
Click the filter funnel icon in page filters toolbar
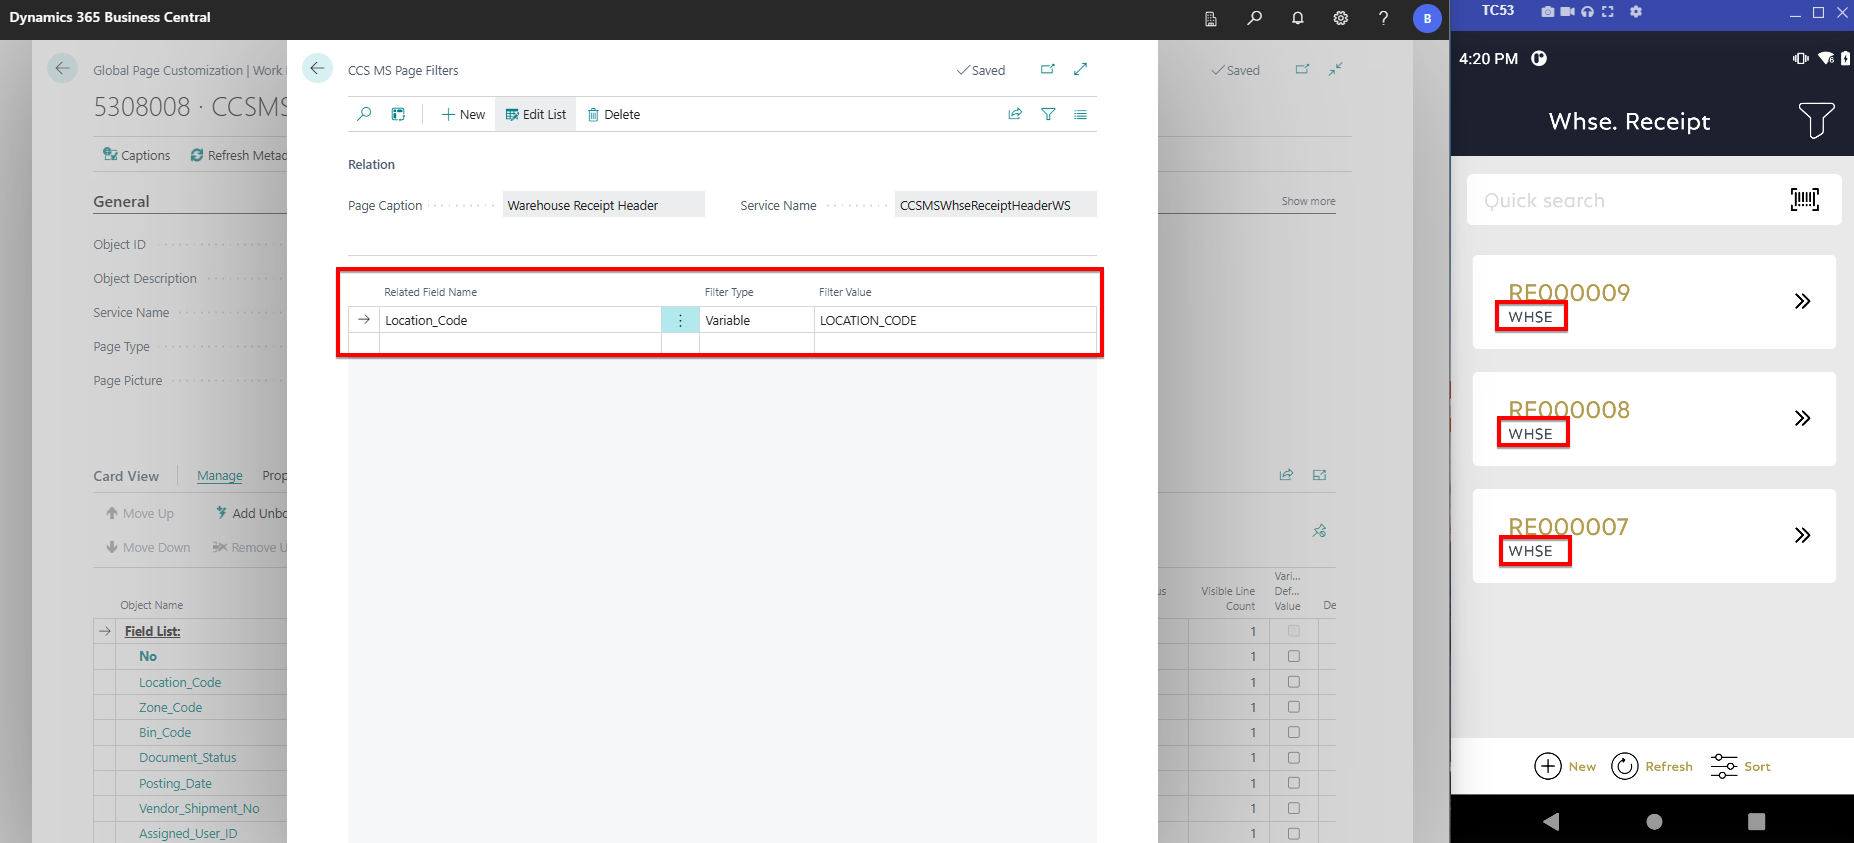click(x=1048, y=114)
